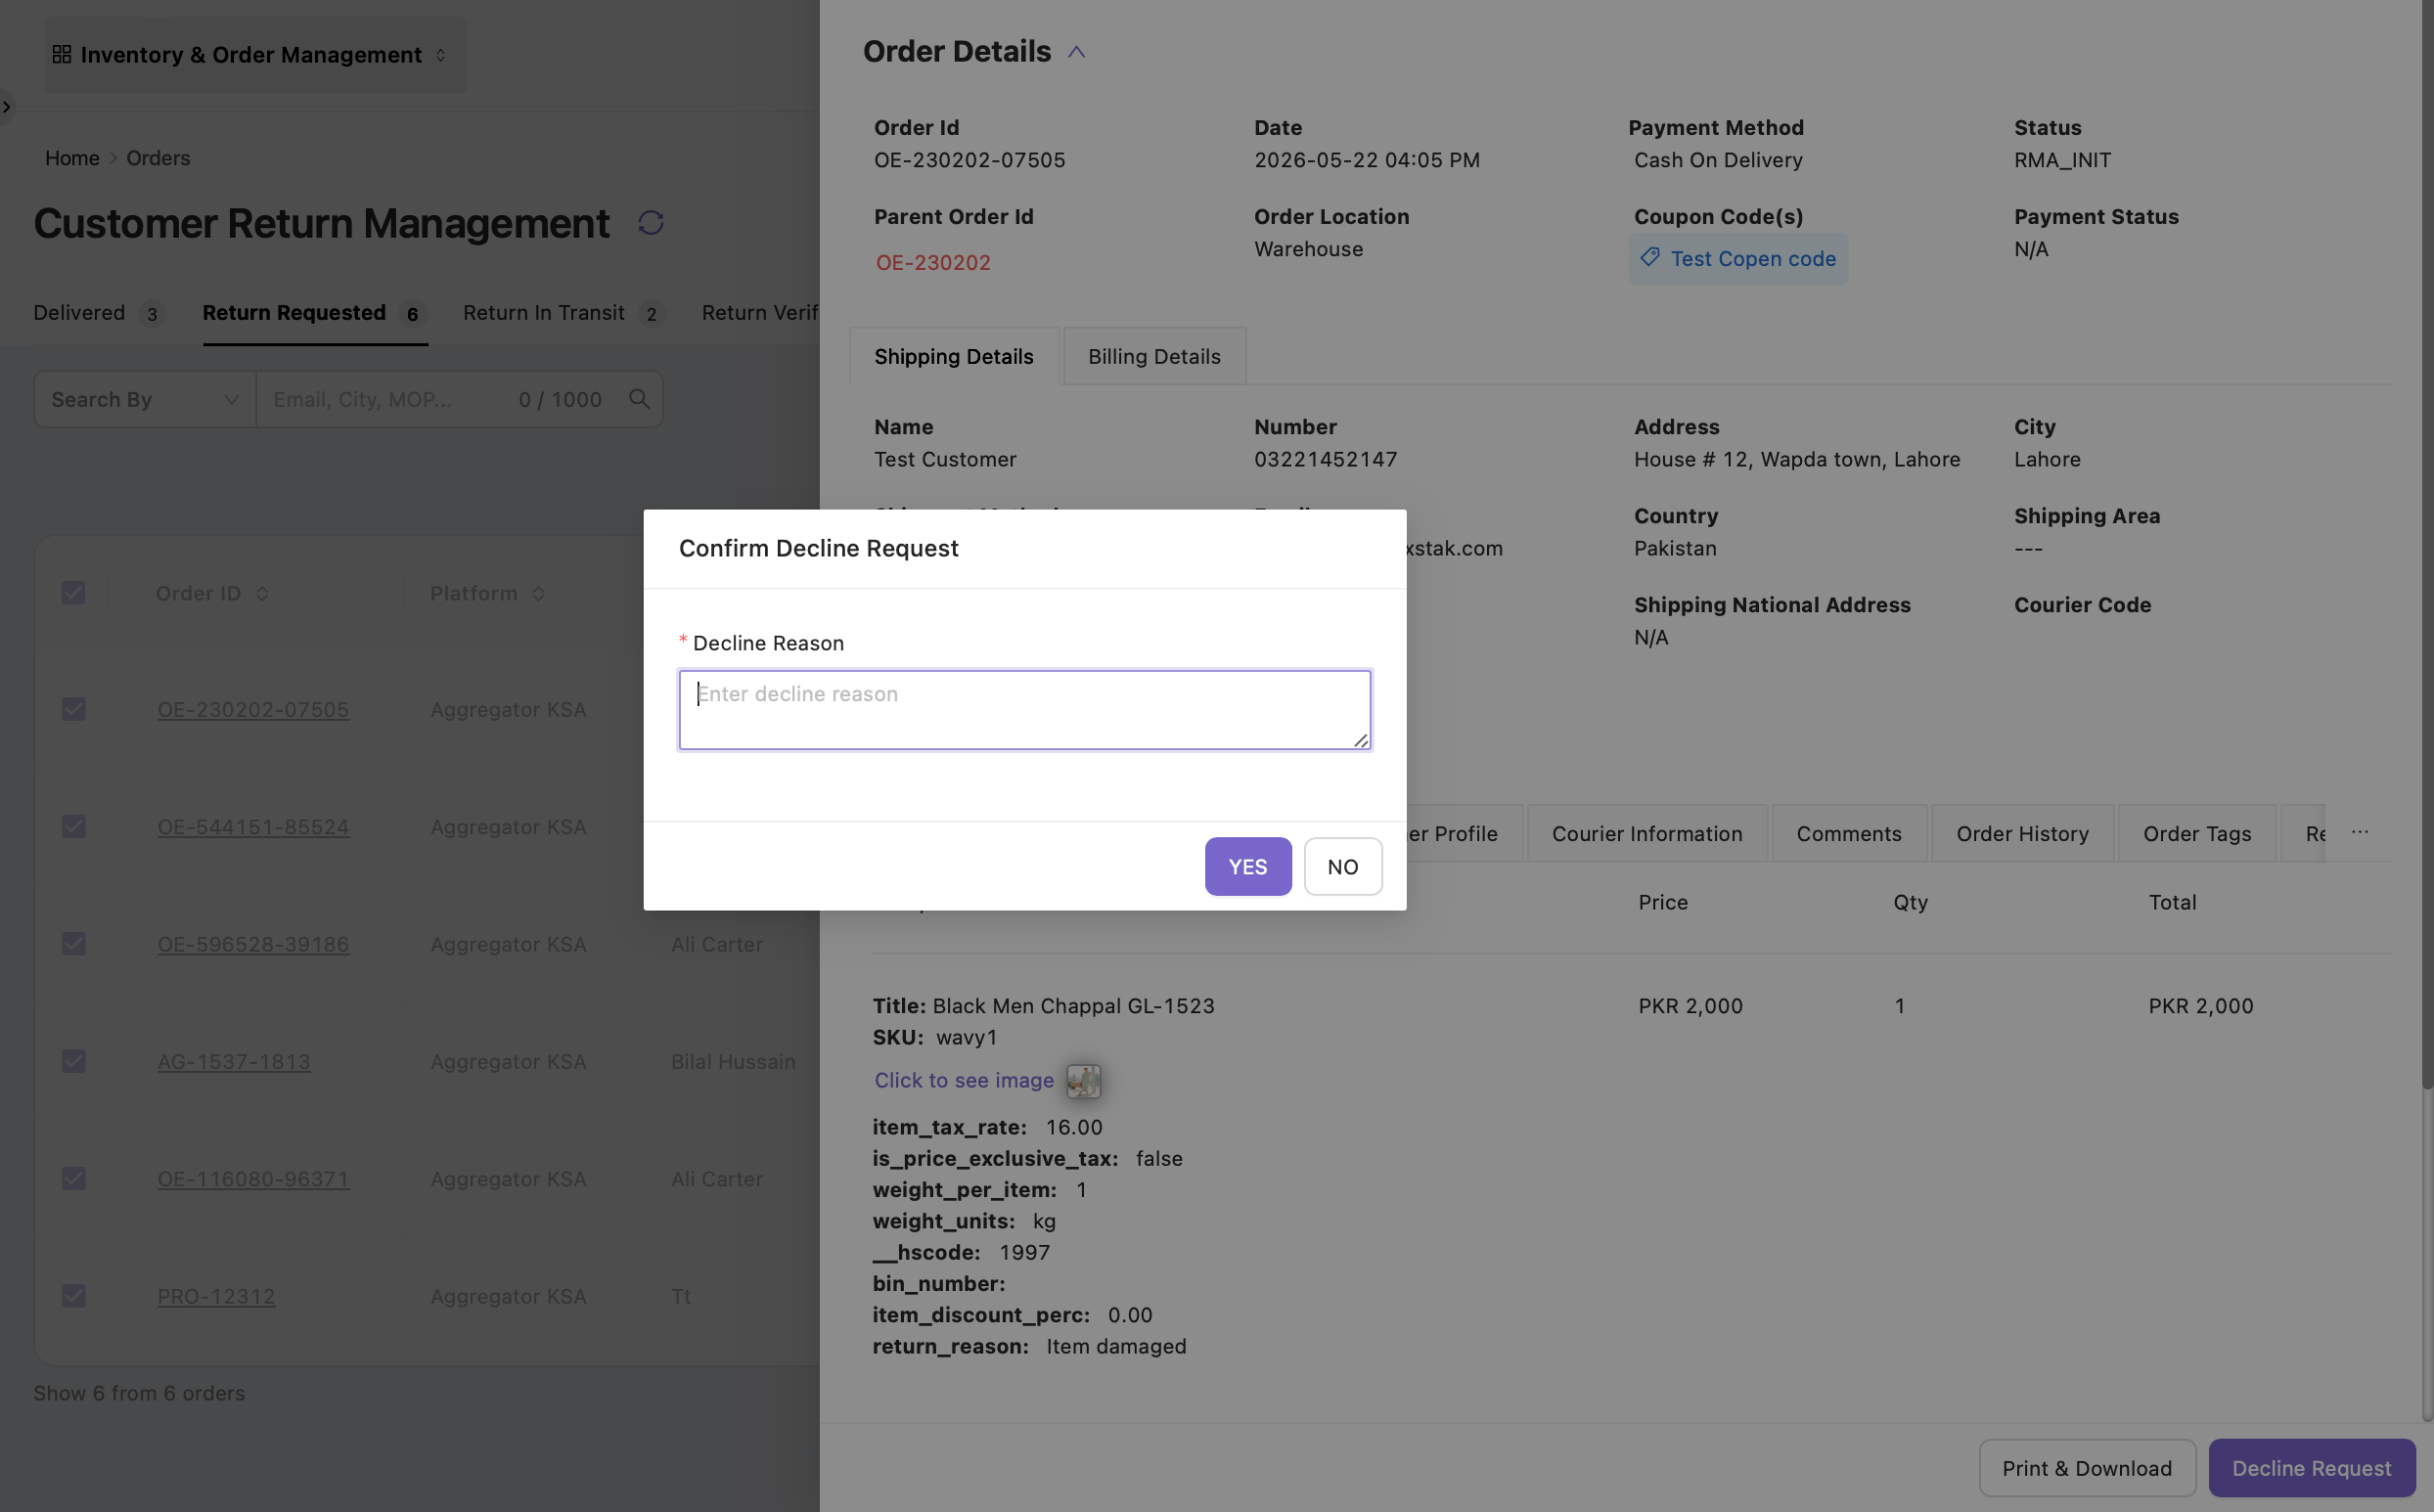The image size is (2434, 1512).
Task: Toggle the select-all orders header checkbox
Action: (73, 593)
